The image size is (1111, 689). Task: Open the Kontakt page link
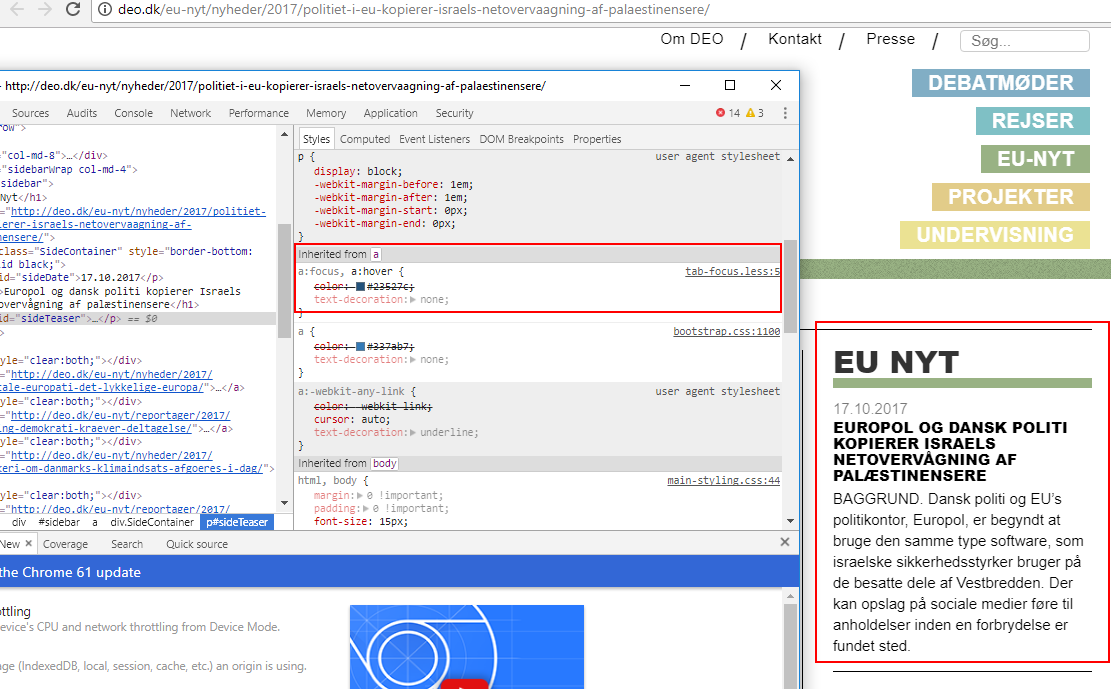click(795, 39)
